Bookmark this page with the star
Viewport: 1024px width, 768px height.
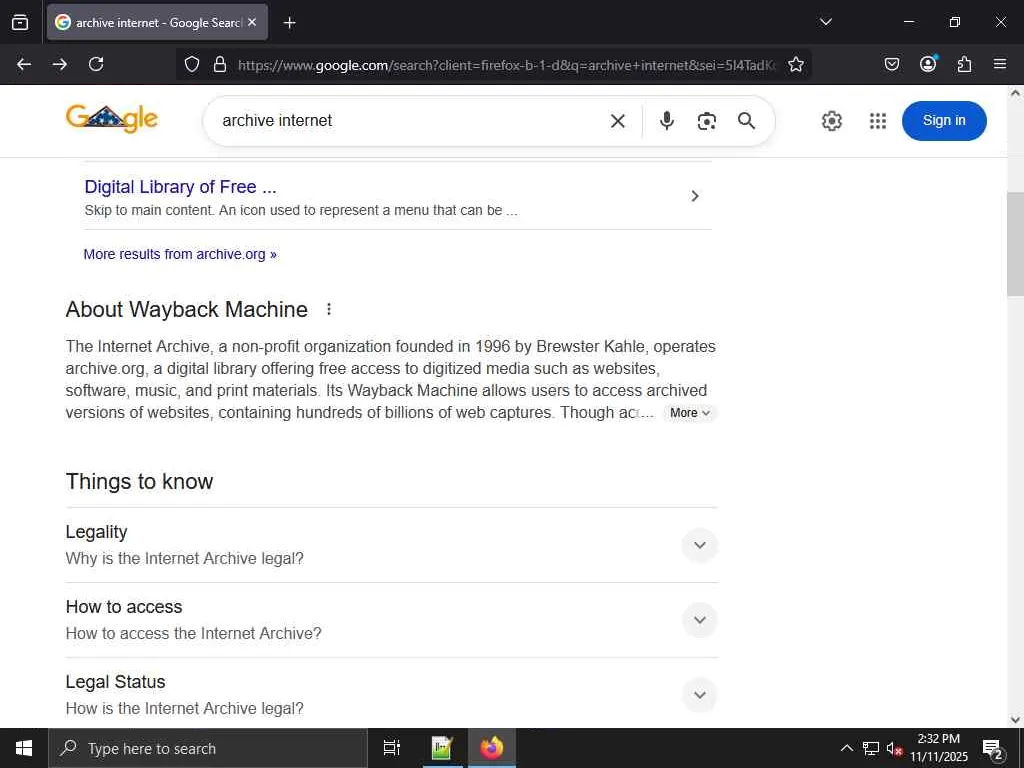click(795, 64)
